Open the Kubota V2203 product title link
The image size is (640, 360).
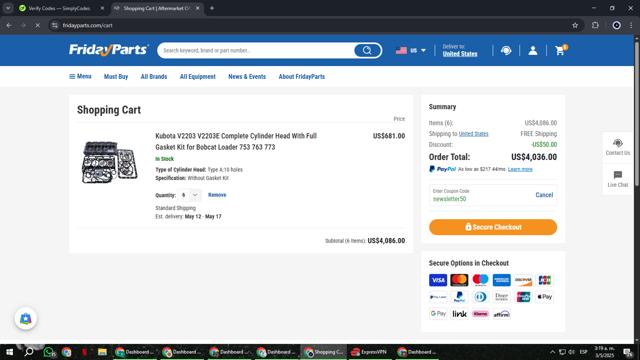[236, 141]
